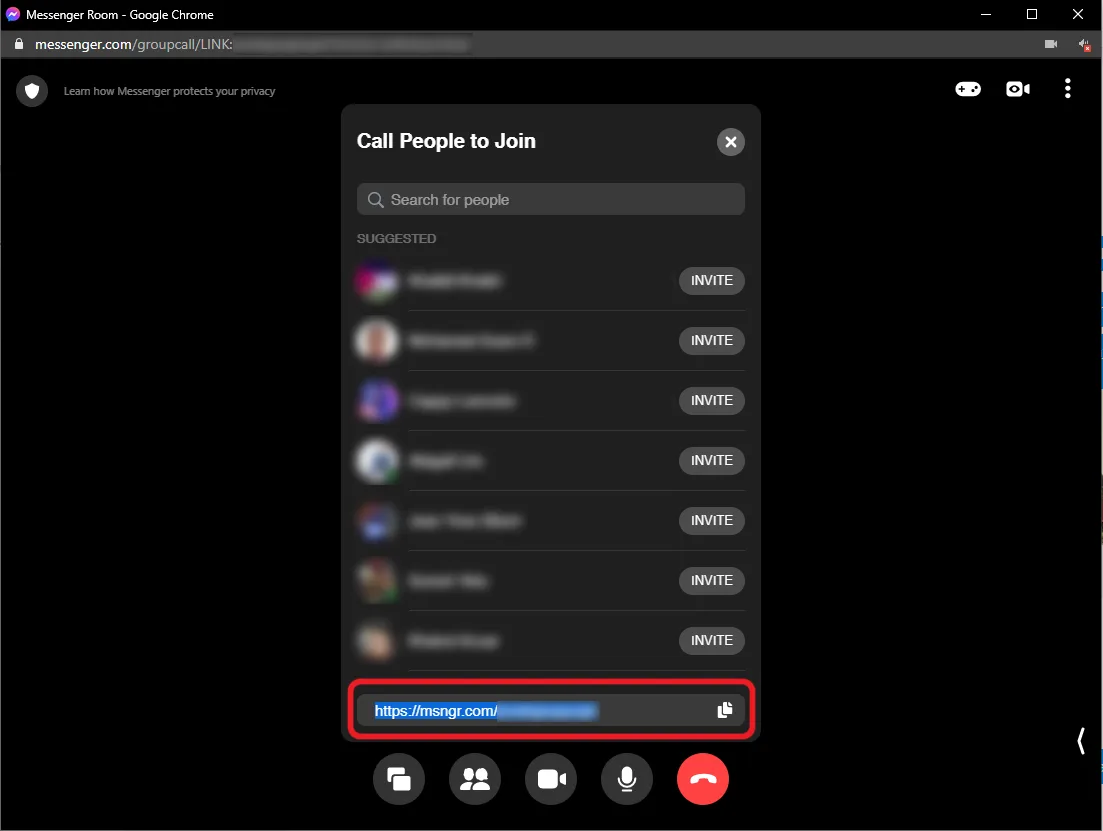This screenshot has height=831, width=1103.
Task: Invite the second suggested contact
Action: tap(711, 341)
